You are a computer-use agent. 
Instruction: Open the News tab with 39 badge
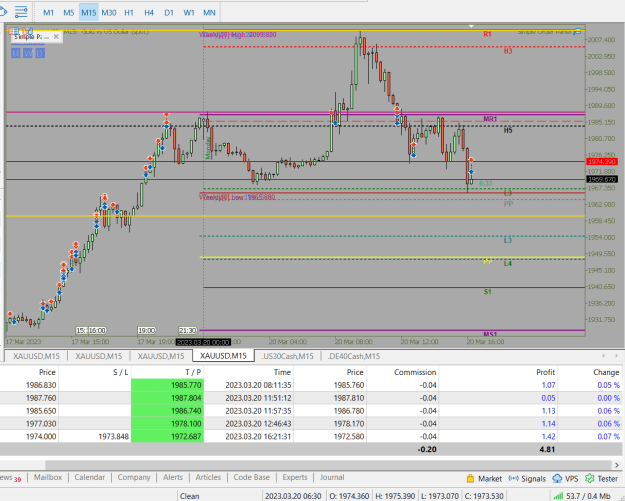click(11, 477)
